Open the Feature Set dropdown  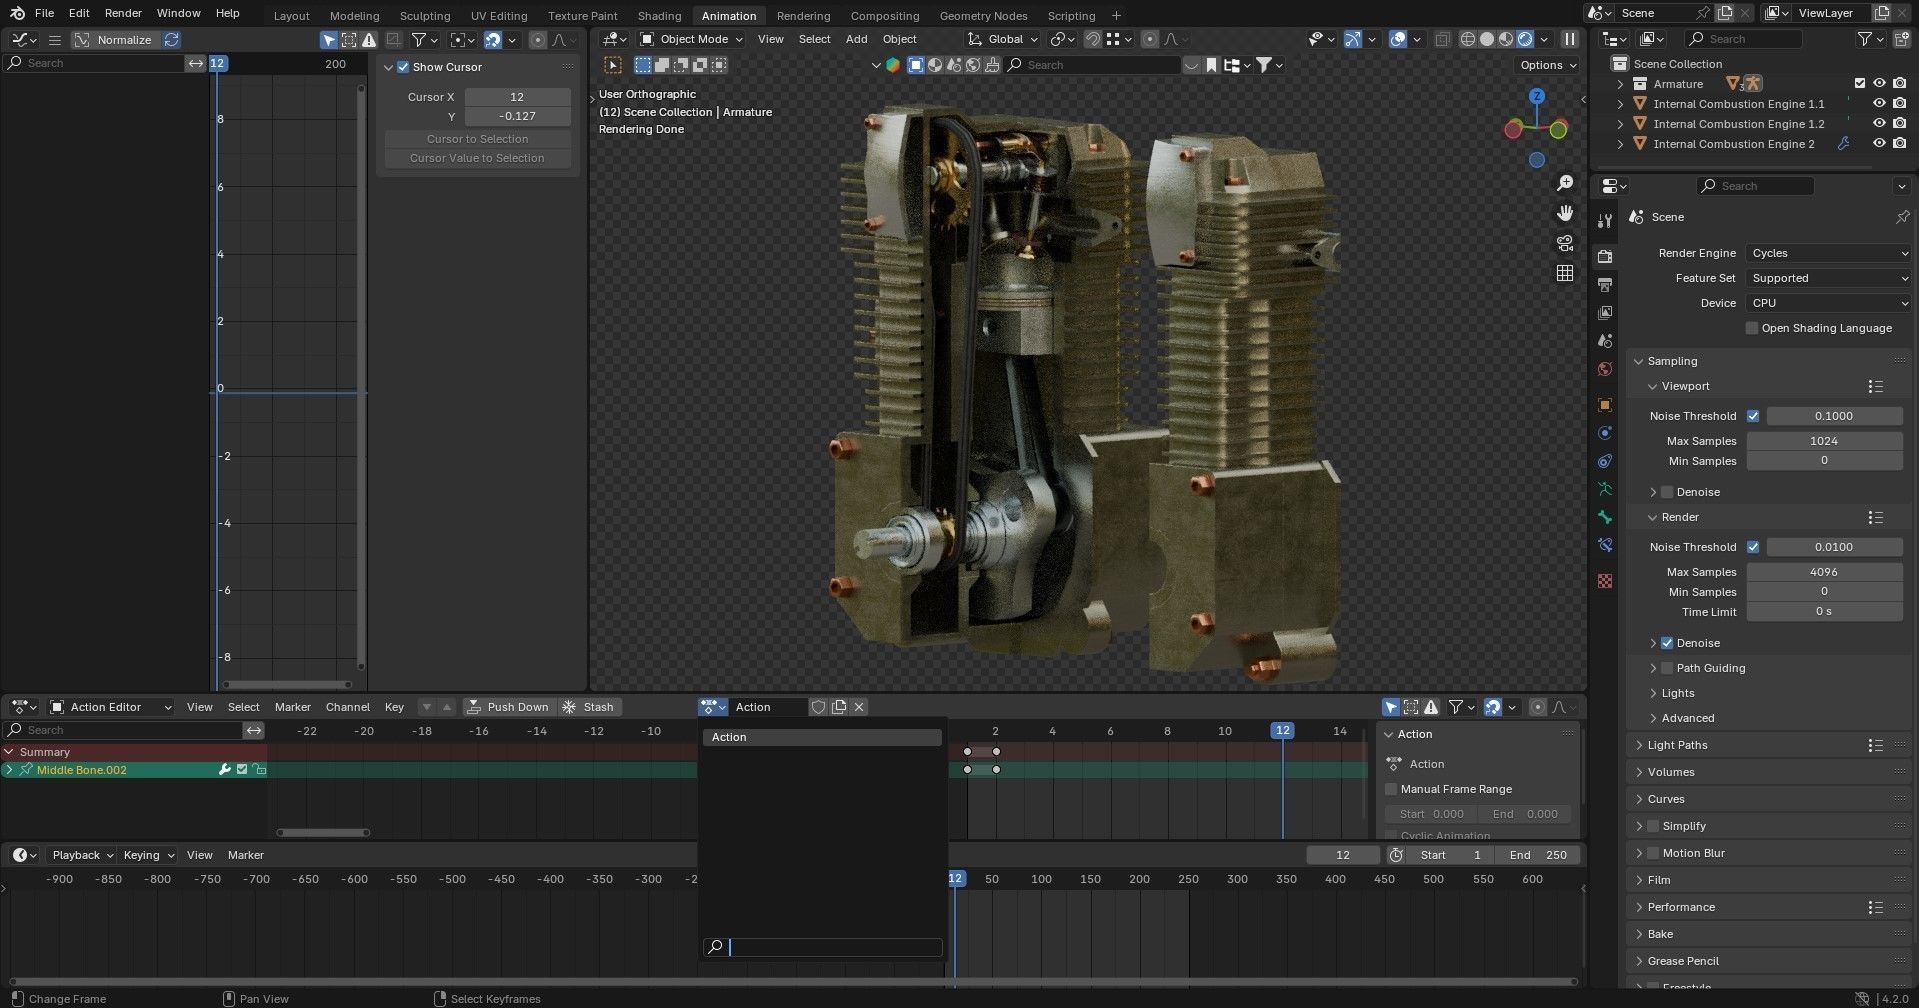[1828, 278]
